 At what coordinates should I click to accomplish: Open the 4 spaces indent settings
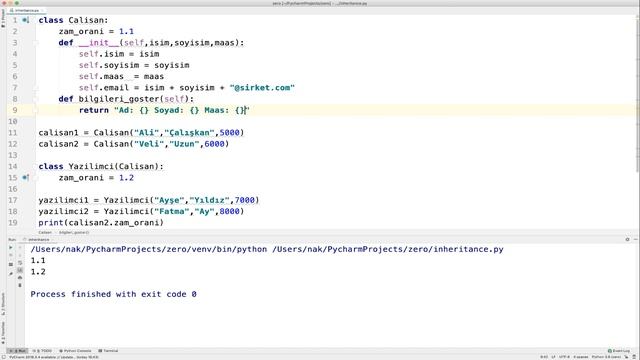pos(580,357)
